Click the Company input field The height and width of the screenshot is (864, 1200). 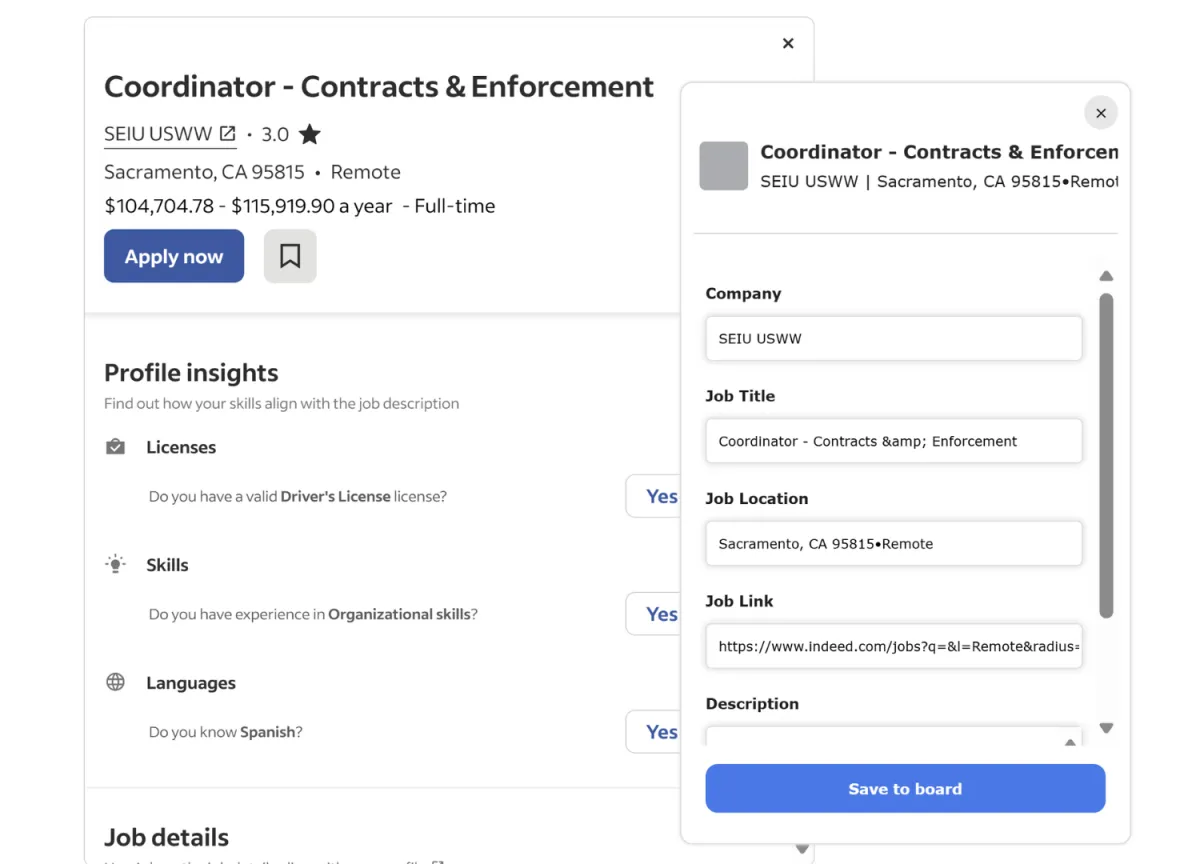(x=894, y=339)
